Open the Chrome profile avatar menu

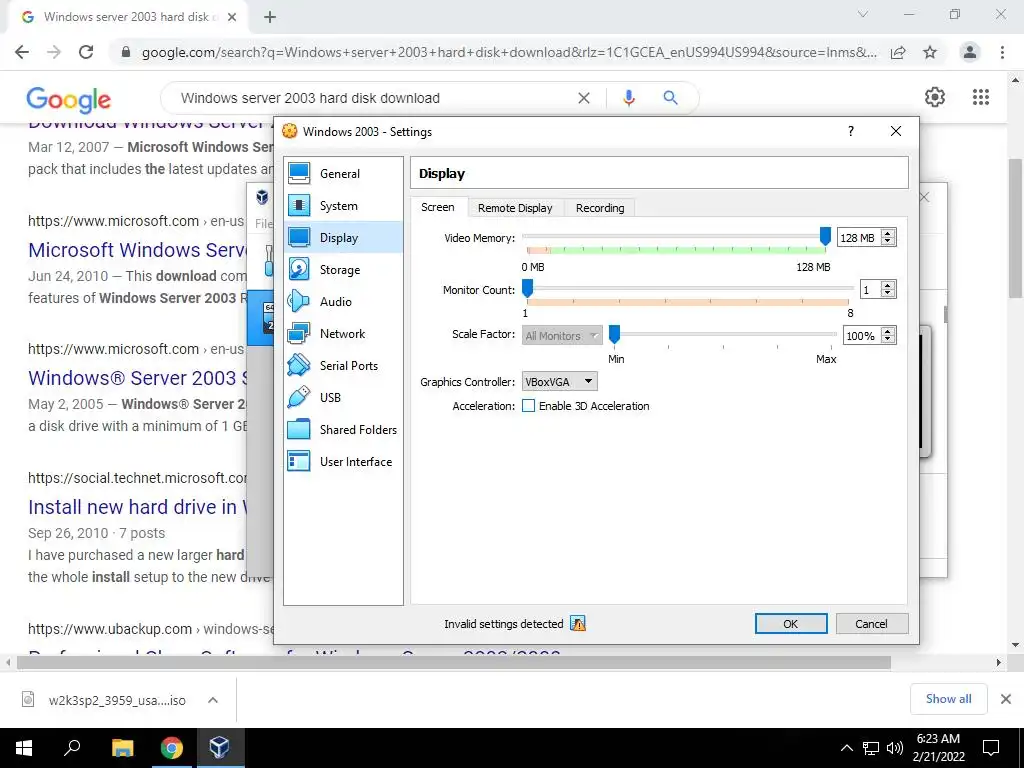pyautogui.click(x=970, y=52)
